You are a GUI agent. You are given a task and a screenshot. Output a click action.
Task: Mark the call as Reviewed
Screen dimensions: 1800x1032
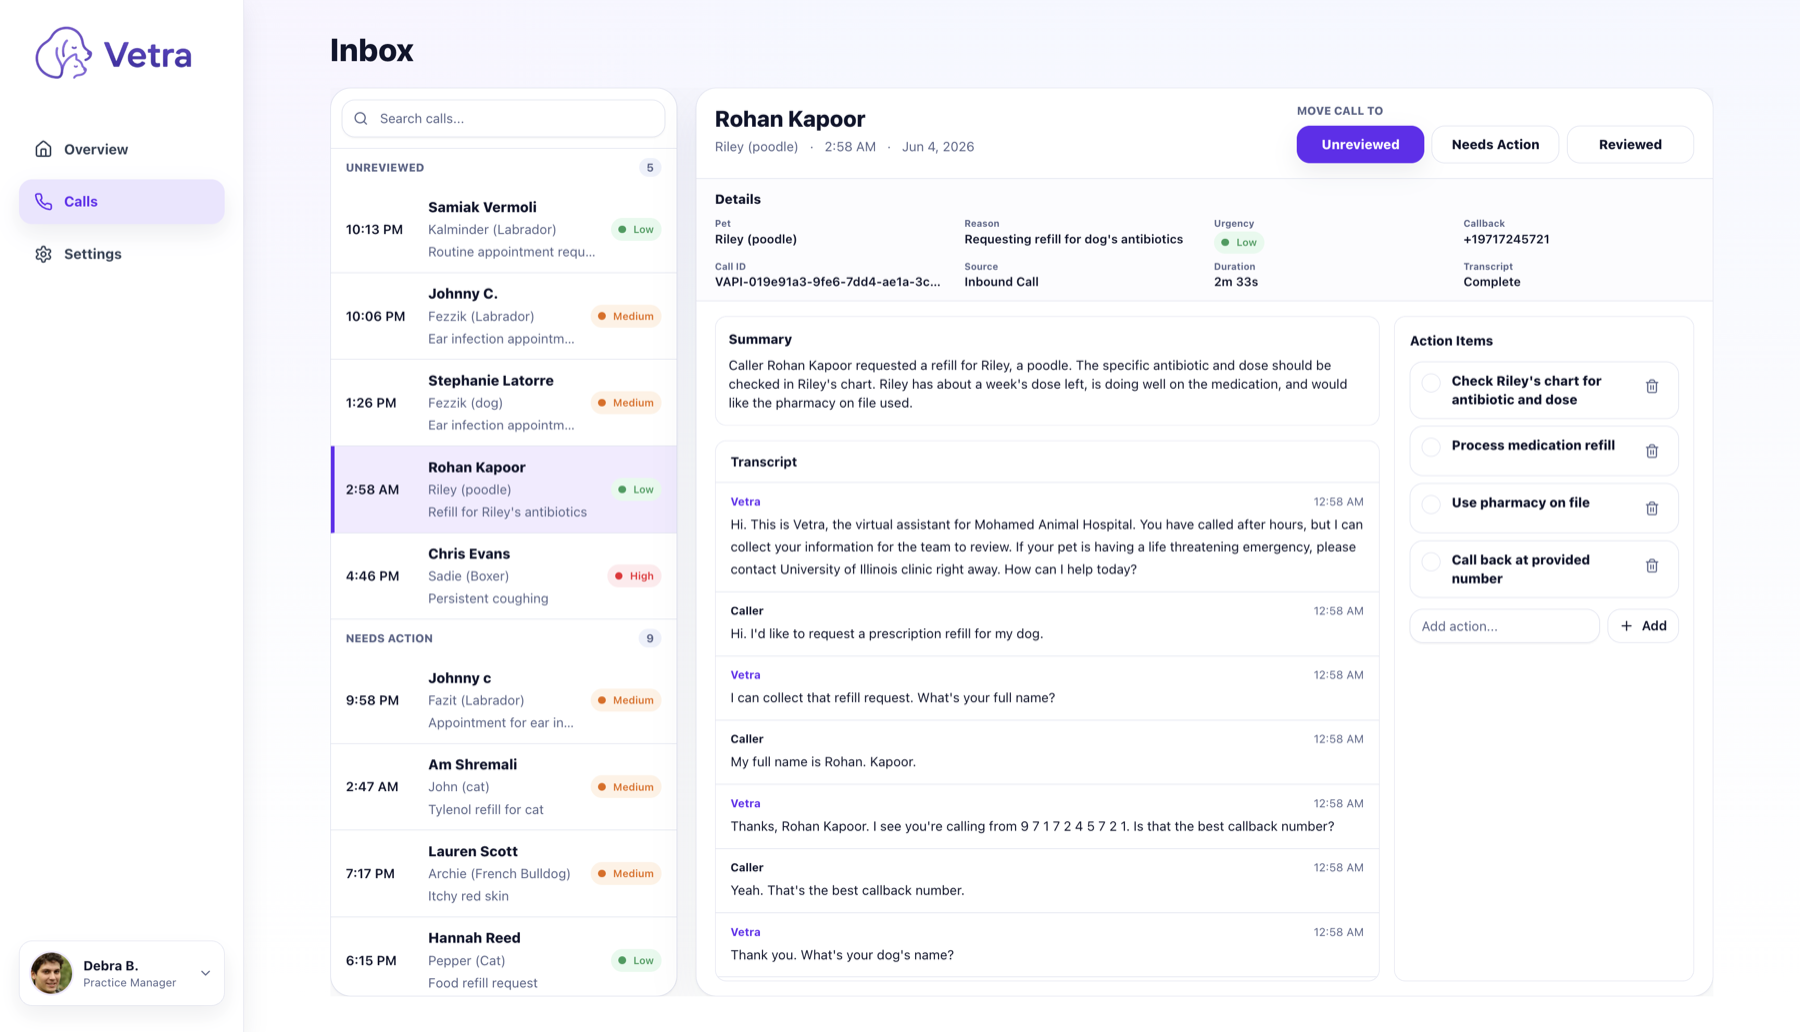click(1630, 144)
